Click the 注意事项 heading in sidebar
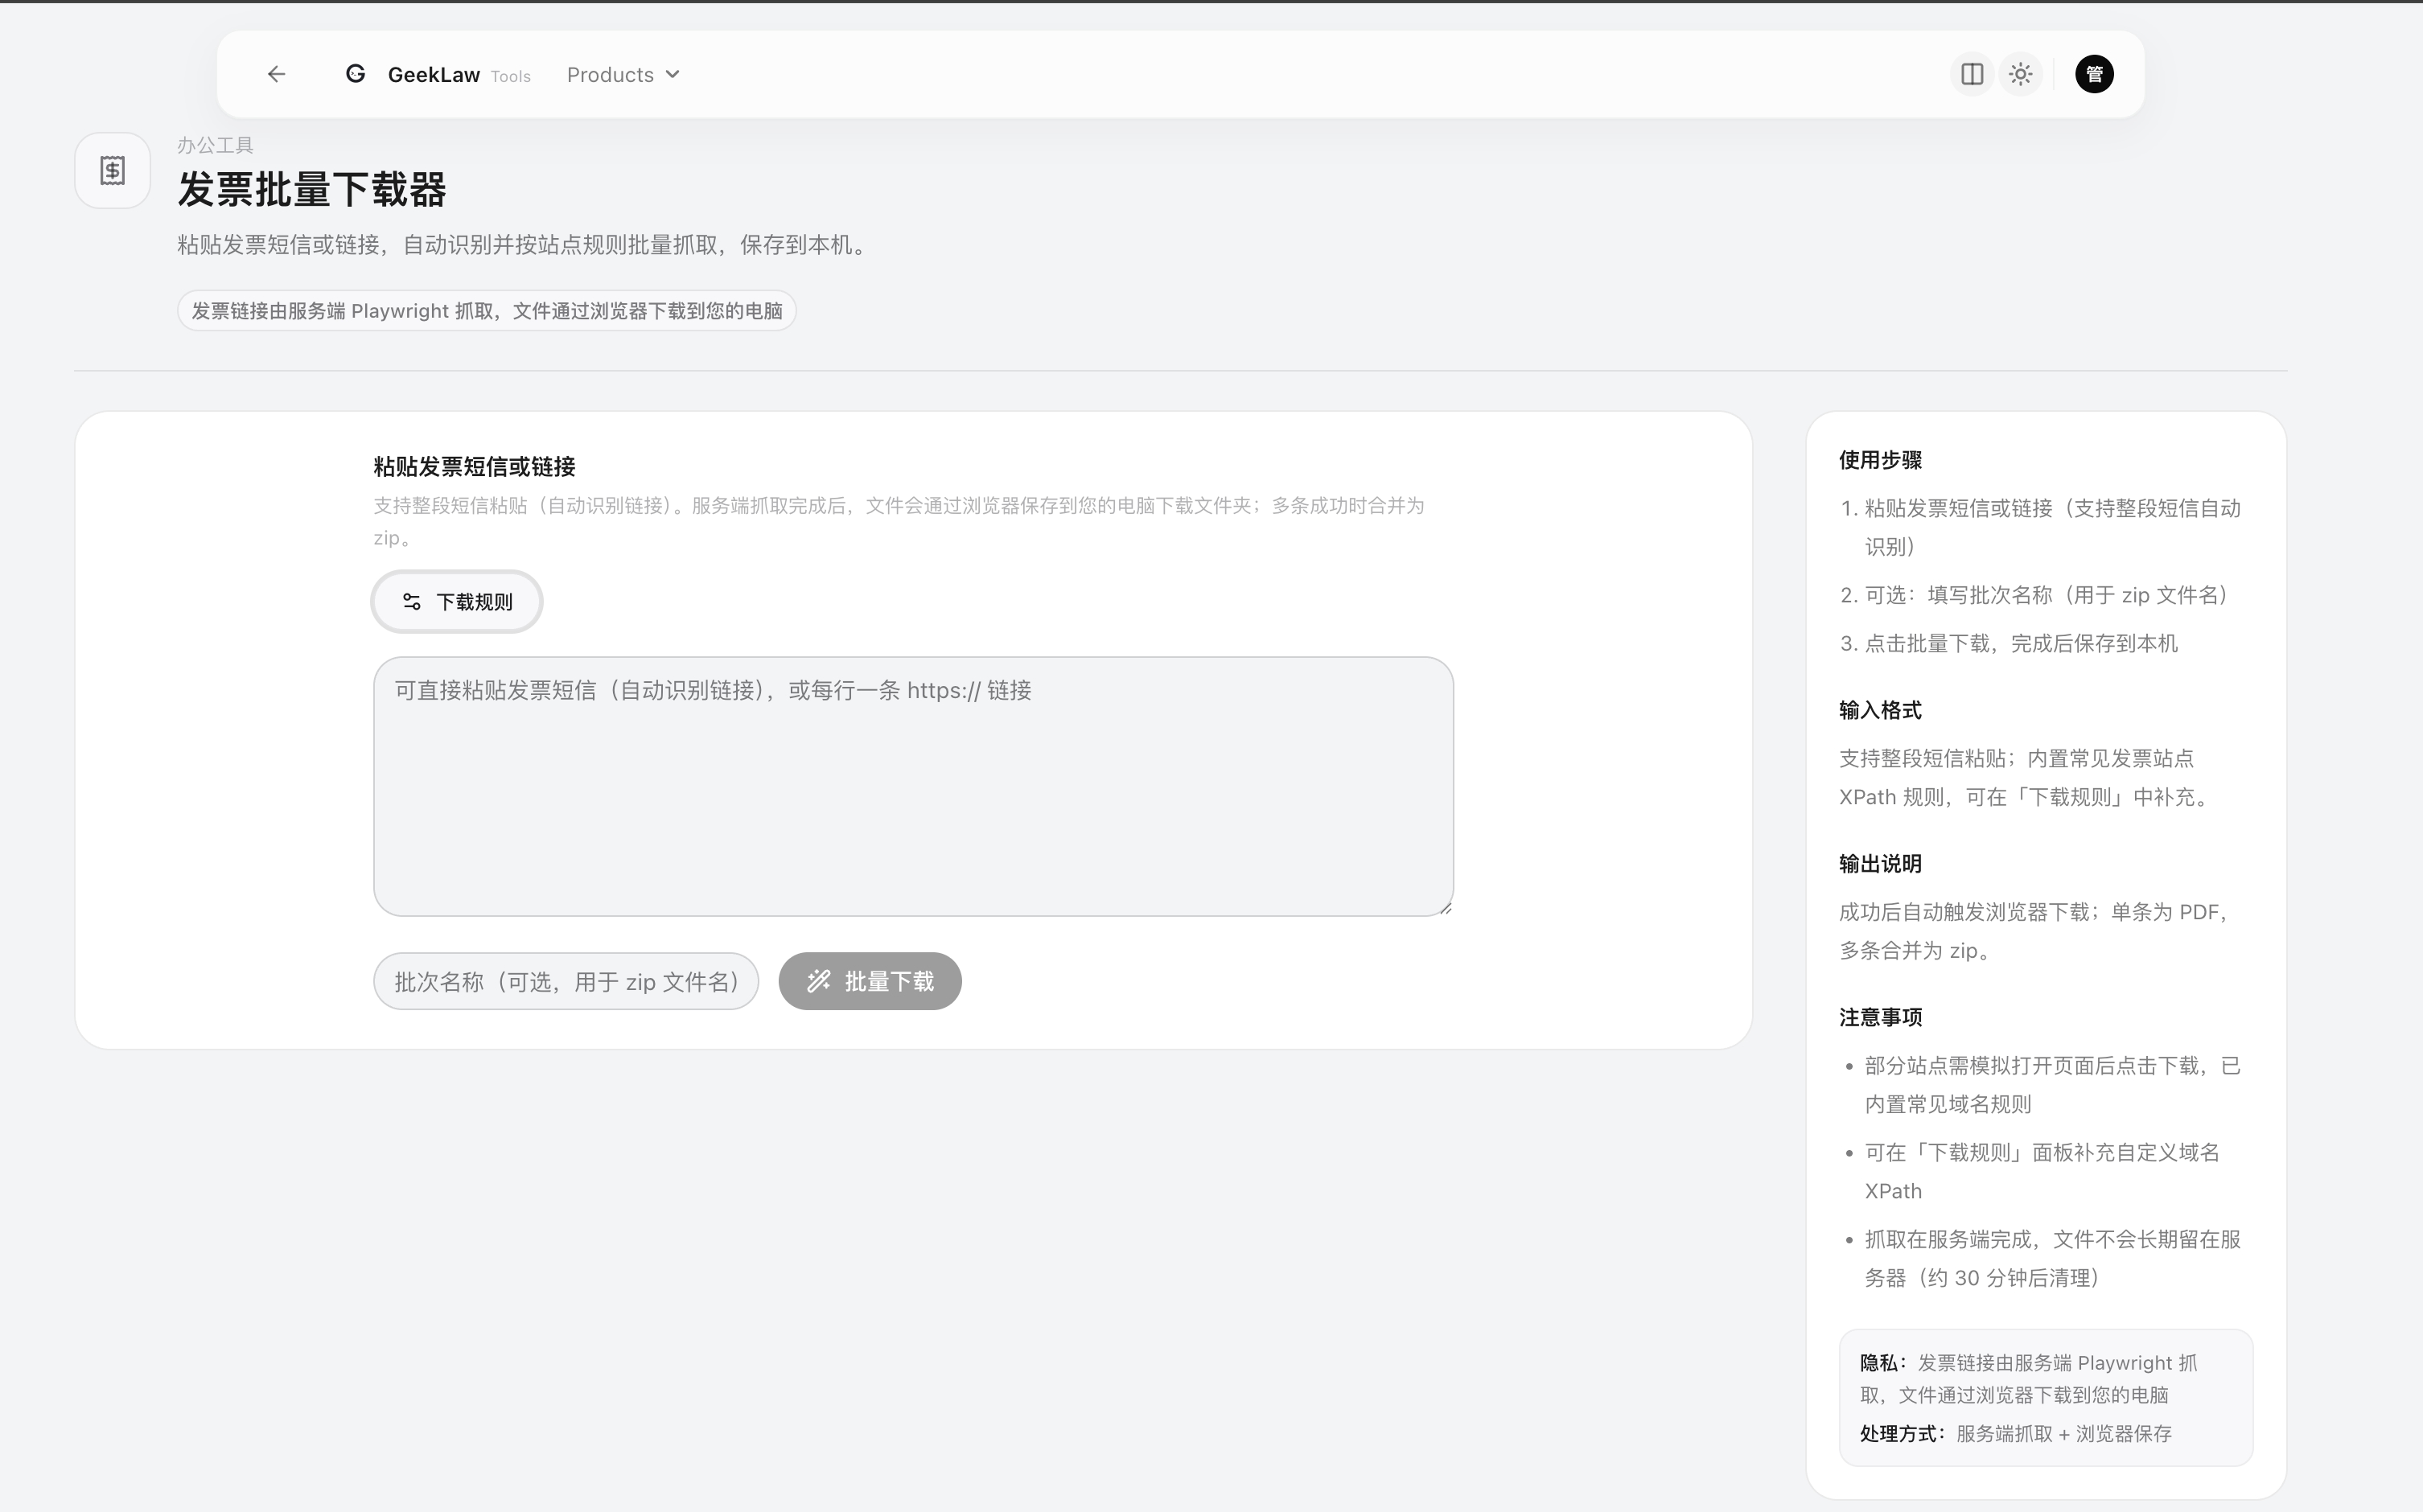2423x1512 pixels. [1880, 1017]
